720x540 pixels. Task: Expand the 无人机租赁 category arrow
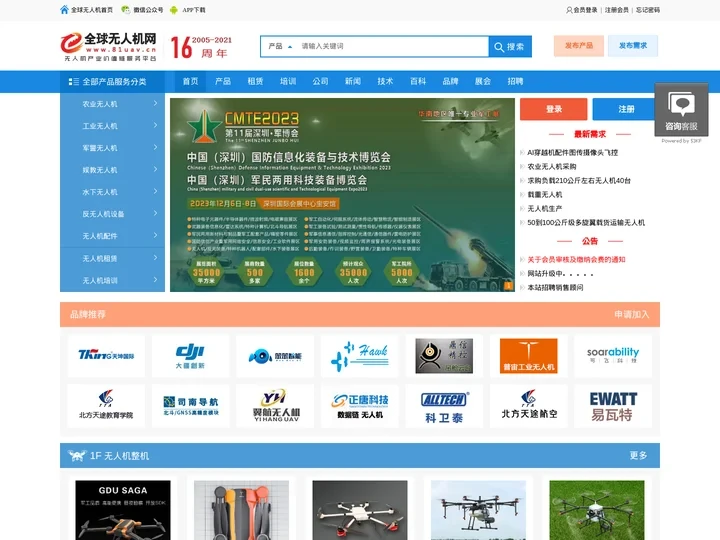point(155,258)
